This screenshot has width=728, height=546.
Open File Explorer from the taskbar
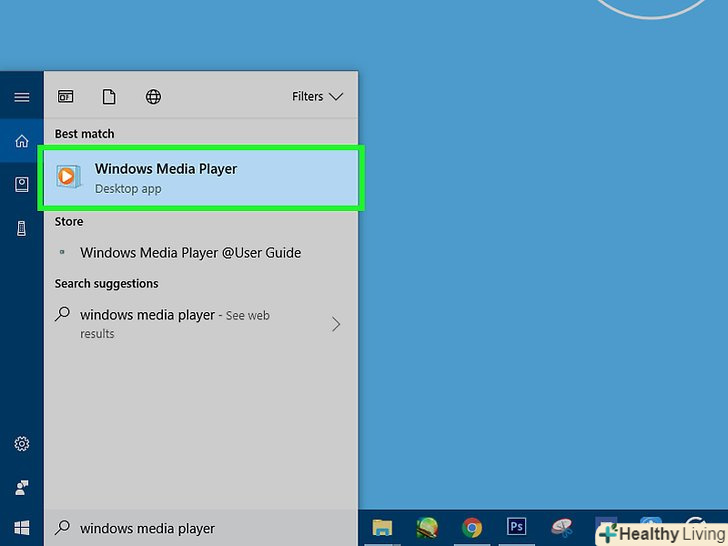(382, 528)
